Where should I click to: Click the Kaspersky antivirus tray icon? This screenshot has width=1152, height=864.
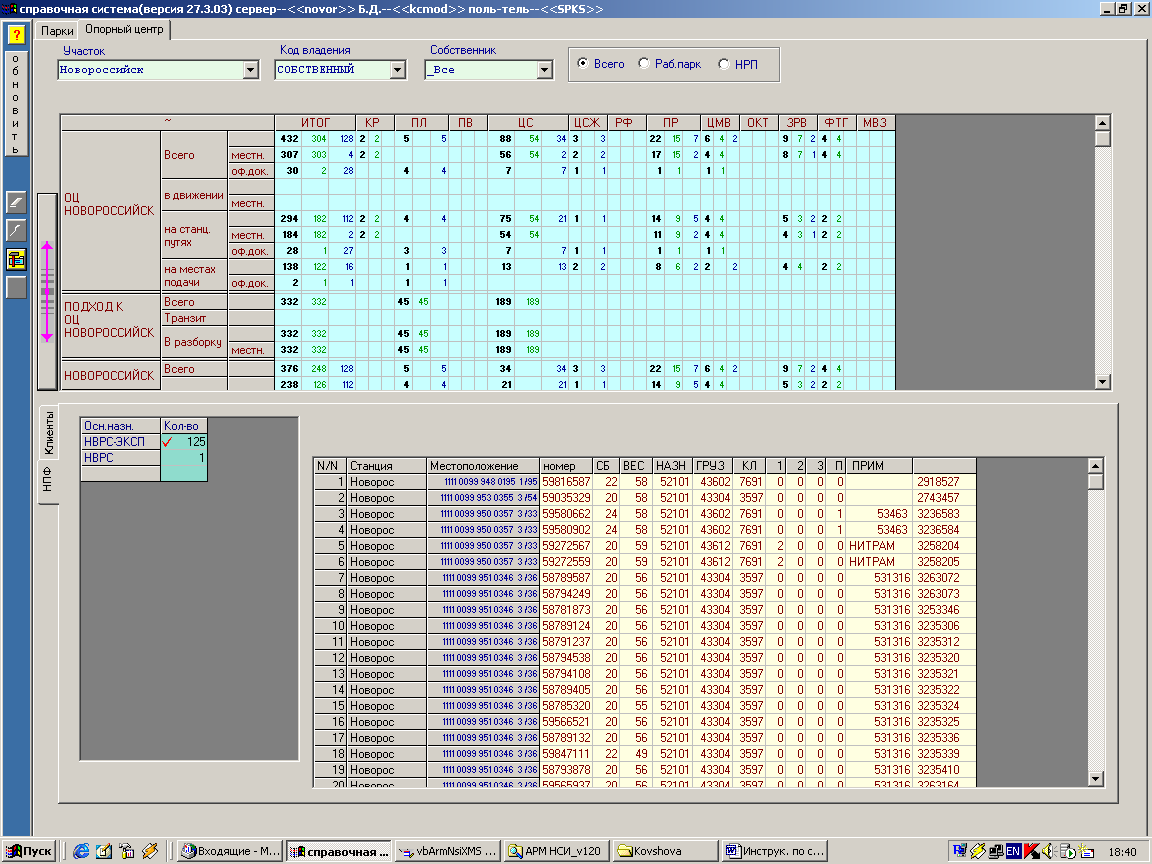(x=1032, y=852)
